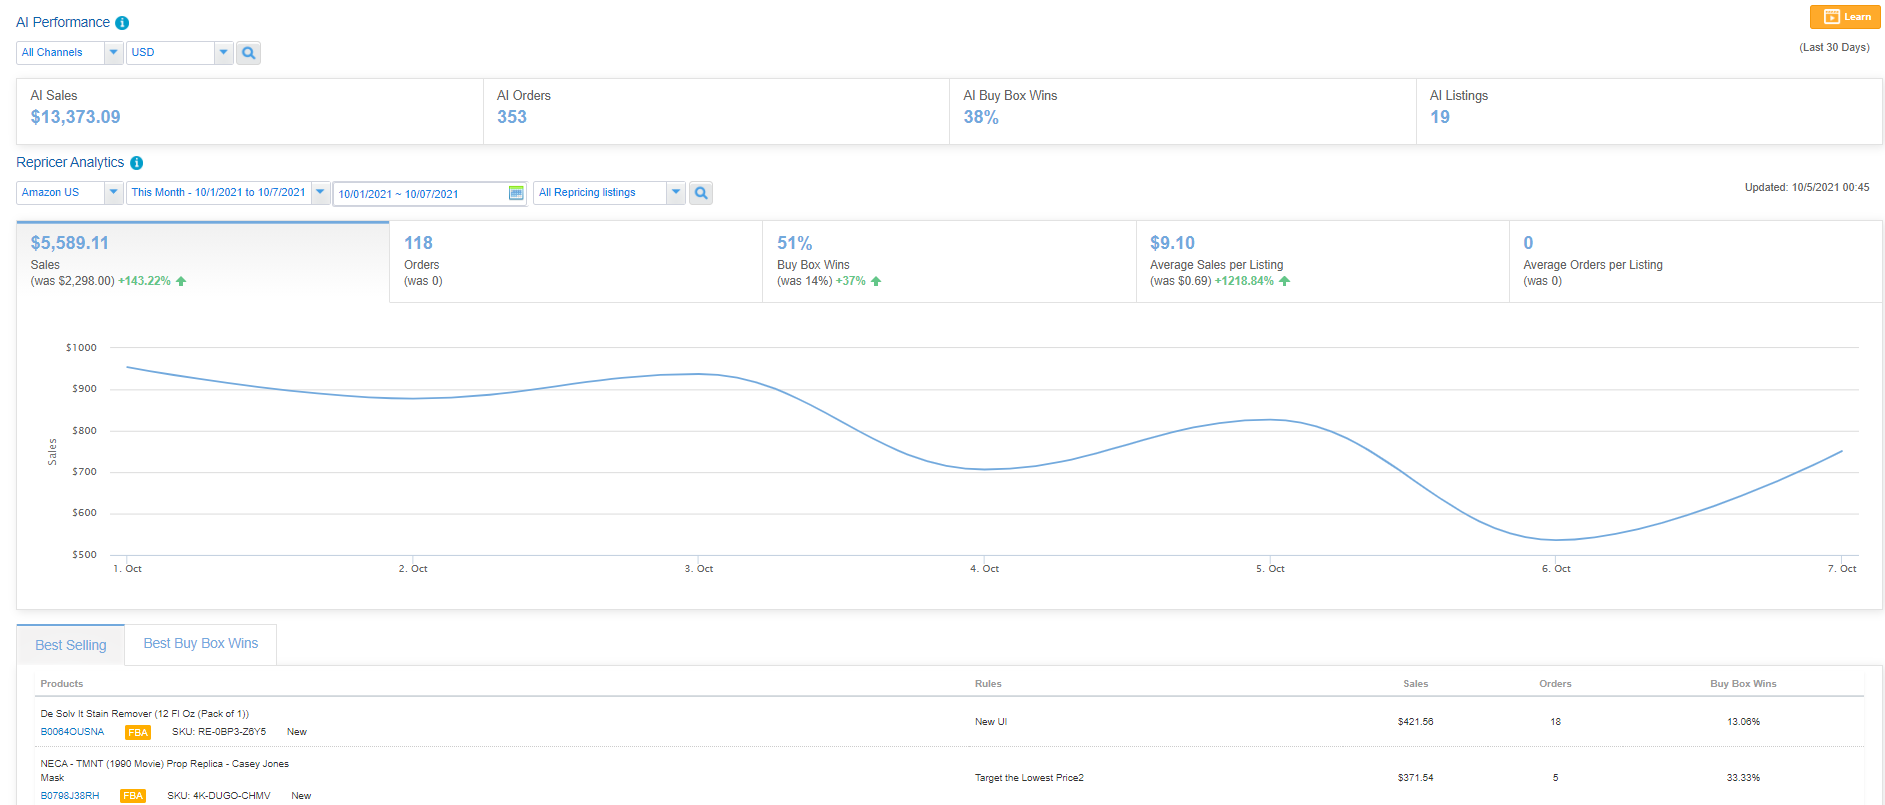Screen dimensions: 1885x805
Task: Click the $371.54 sales cell
Action: pos(1415,778)
